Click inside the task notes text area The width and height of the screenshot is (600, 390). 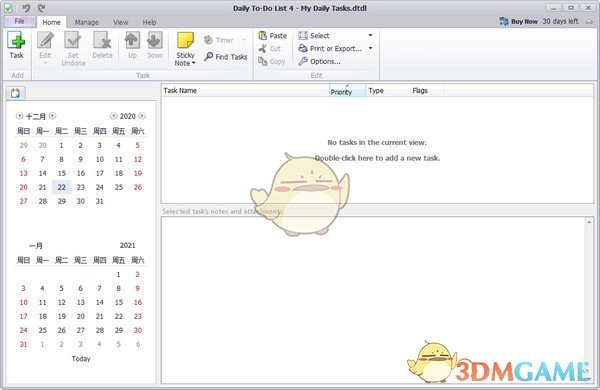(x=373, y=300)
